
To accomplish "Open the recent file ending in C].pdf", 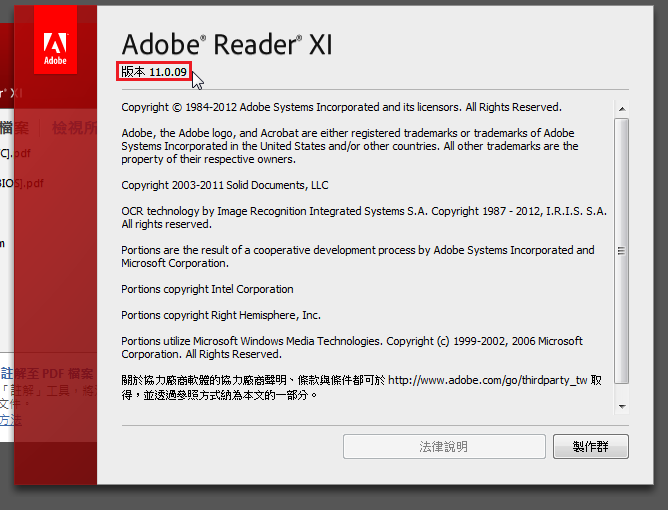I will [15, 153].
